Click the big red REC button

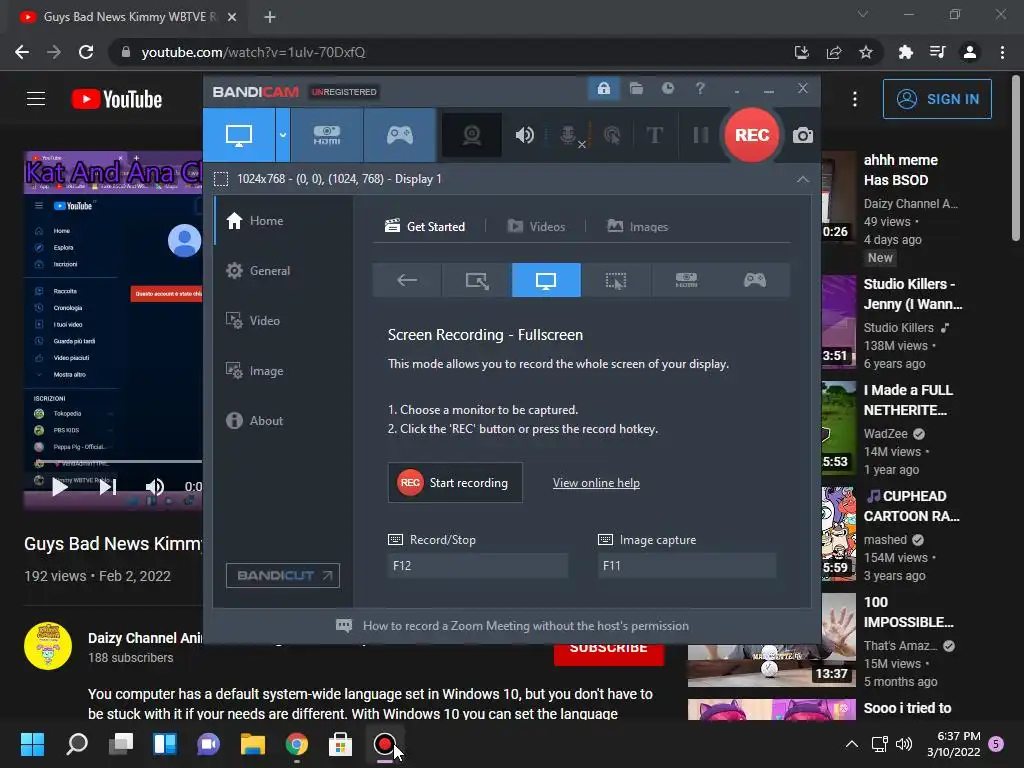(752, 135)
